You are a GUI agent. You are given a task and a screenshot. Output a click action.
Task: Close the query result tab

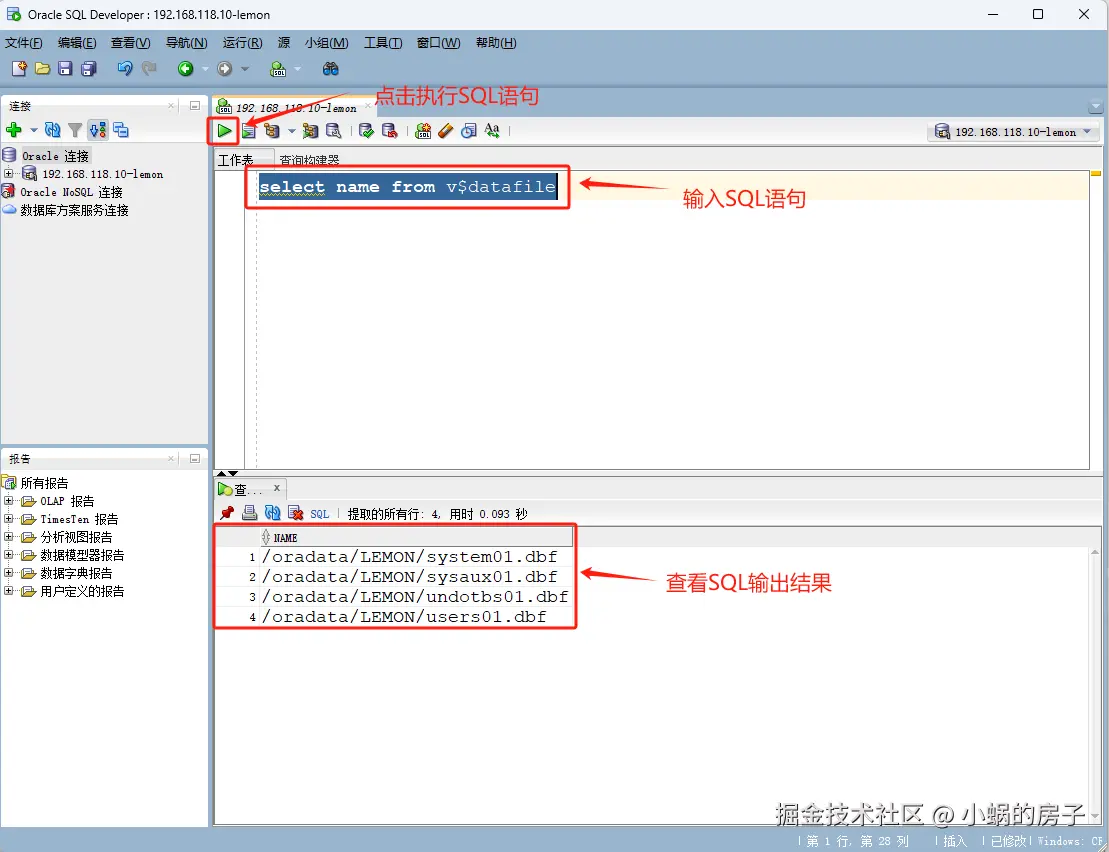click(x=277, y=488)
